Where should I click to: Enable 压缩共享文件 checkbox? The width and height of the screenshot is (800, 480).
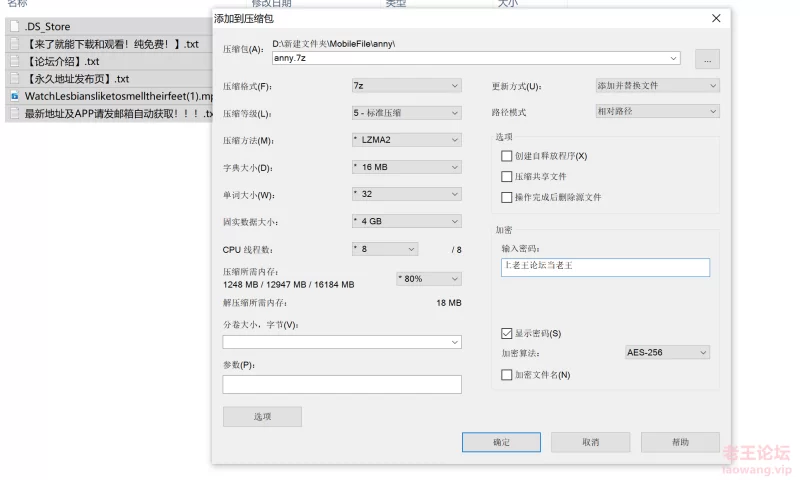point(506,176)
